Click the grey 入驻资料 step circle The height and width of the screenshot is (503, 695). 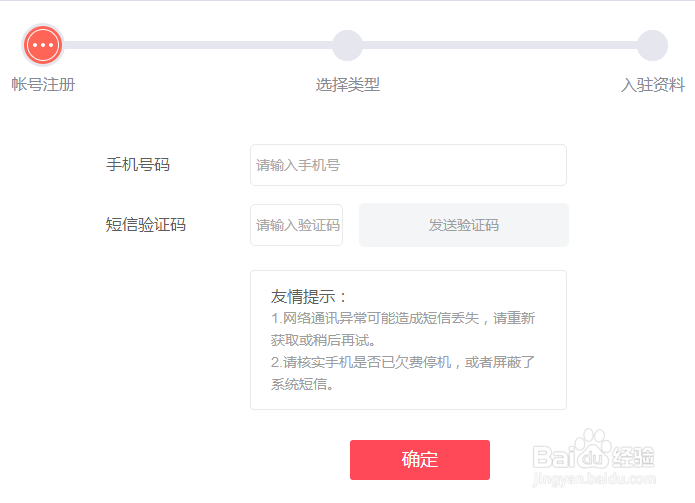click(652, 45)
